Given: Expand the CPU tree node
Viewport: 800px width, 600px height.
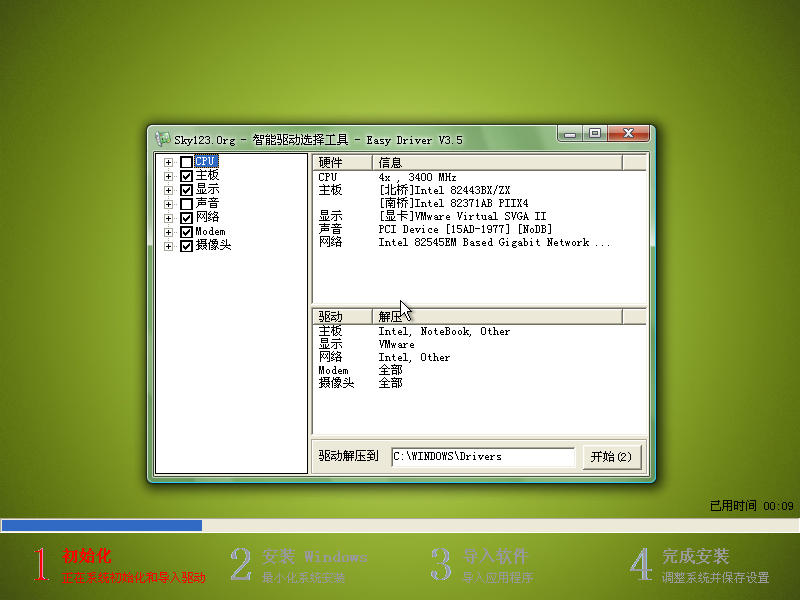Looking at the screenshot, I should coord(168,162).
